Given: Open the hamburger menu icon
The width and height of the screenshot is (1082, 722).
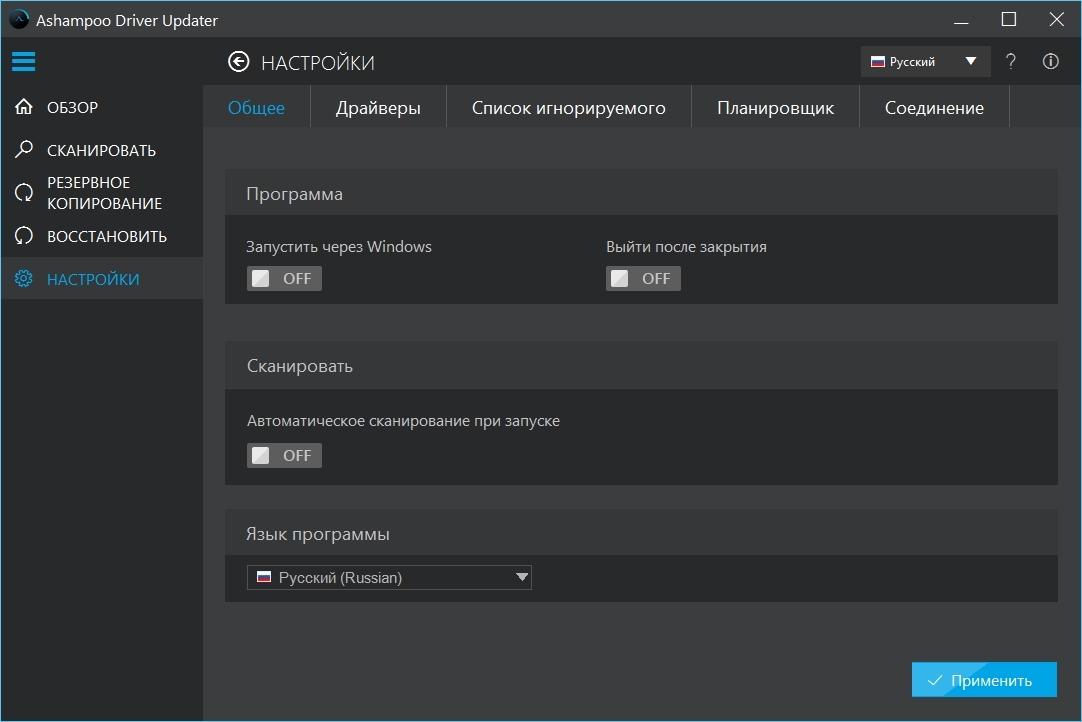Looking at the screenshot, I should 23,61.
